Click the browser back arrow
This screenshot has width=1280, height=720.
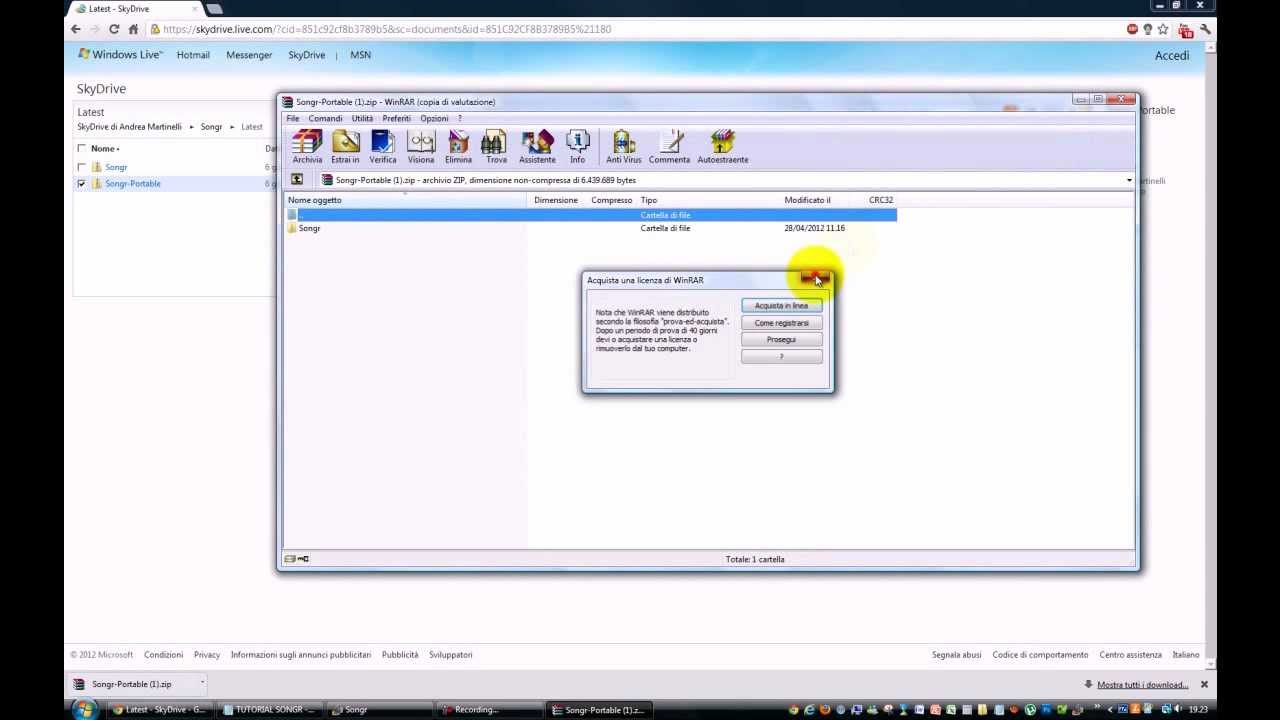pyautogui.click(x=76, y=29)
